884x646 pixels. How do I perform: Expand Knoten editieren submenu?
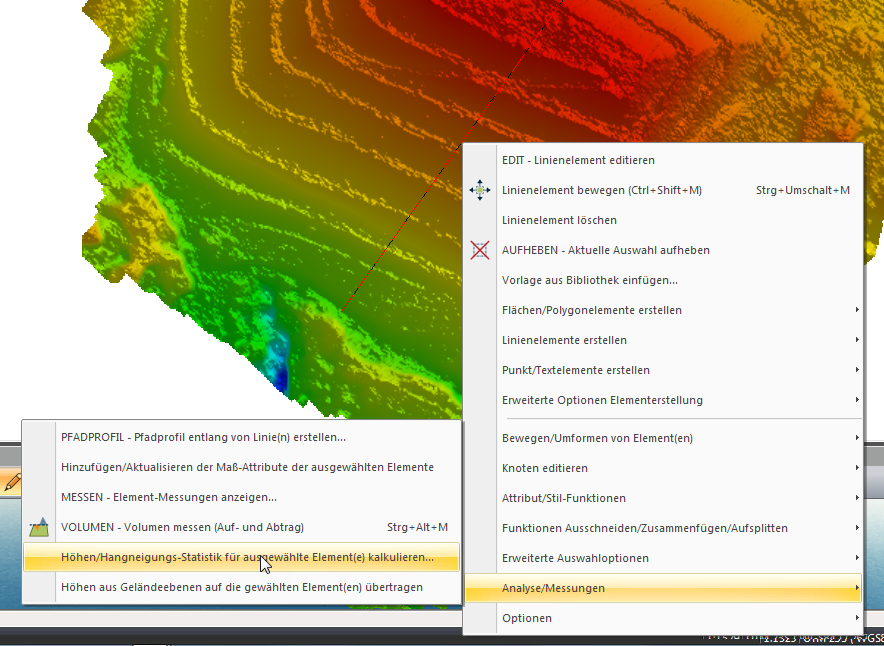click(663, 468)
